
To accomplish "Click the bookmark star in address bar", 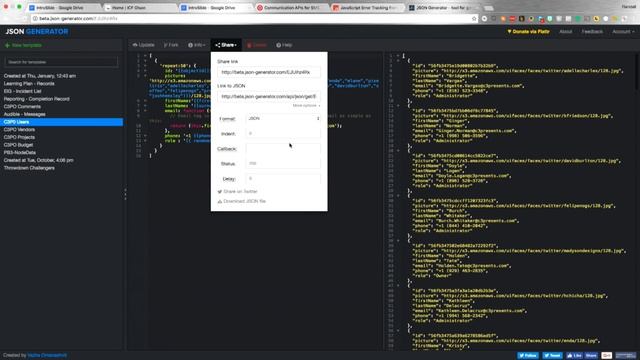I will click(x=474, y=19).
